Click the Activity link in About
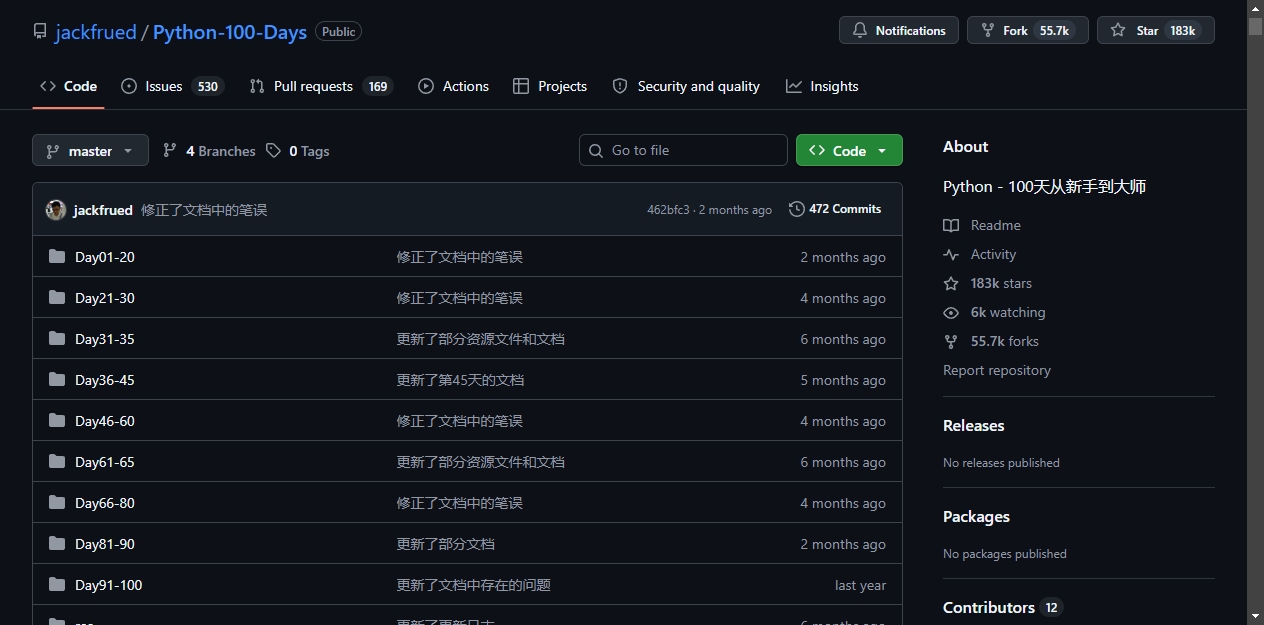 click(993, 254)
